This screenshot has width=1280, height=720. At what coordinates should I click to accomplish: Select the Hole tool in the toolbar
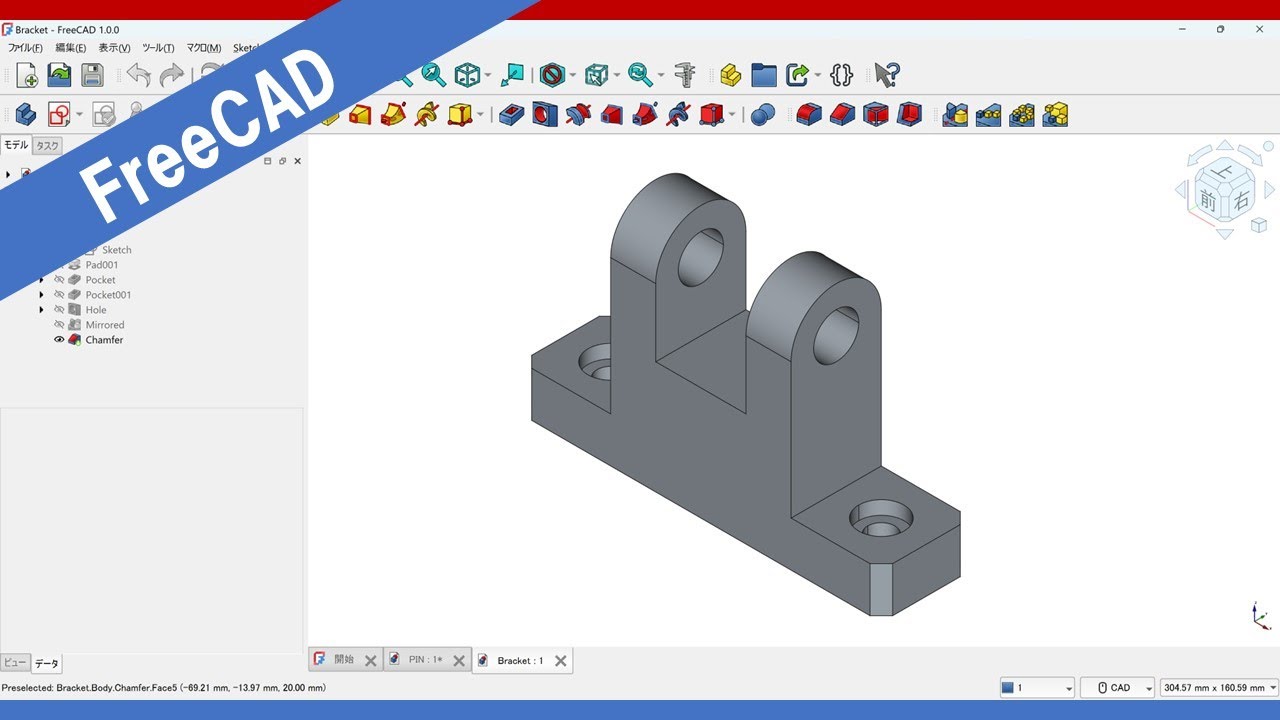(x=545, y=114)
